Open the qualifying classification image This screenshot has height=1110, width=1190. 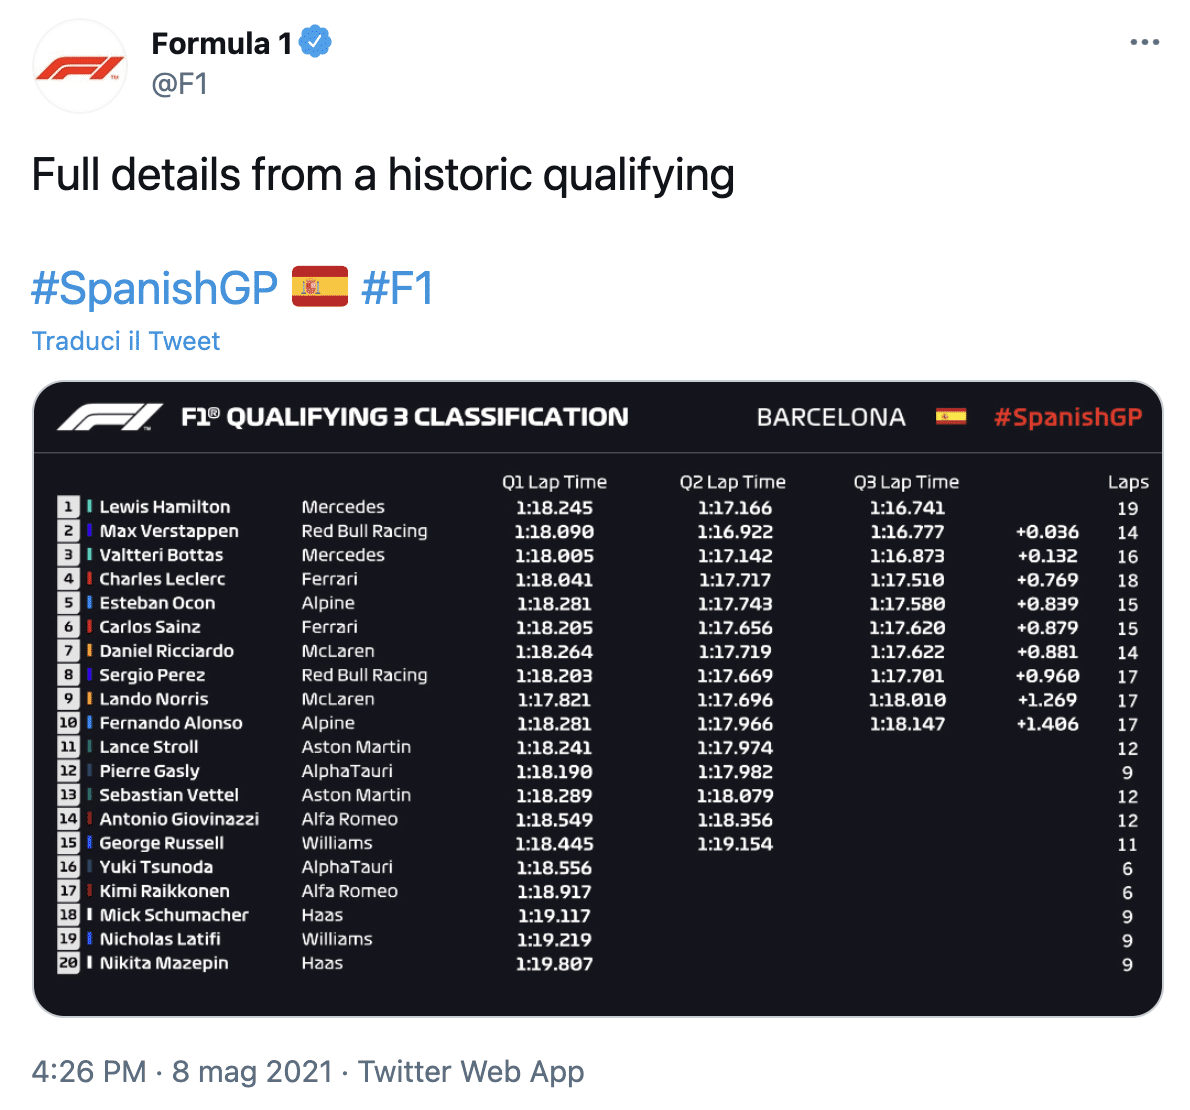pyautogui.click(x=598, y=699)
